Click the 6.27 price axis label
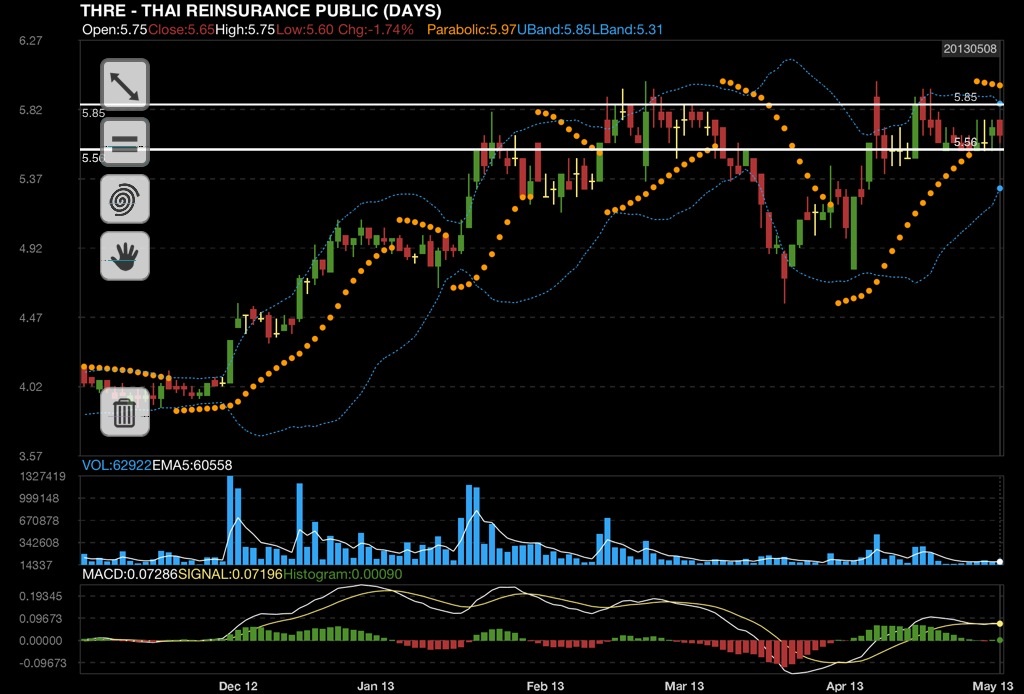 click(31, 40)
